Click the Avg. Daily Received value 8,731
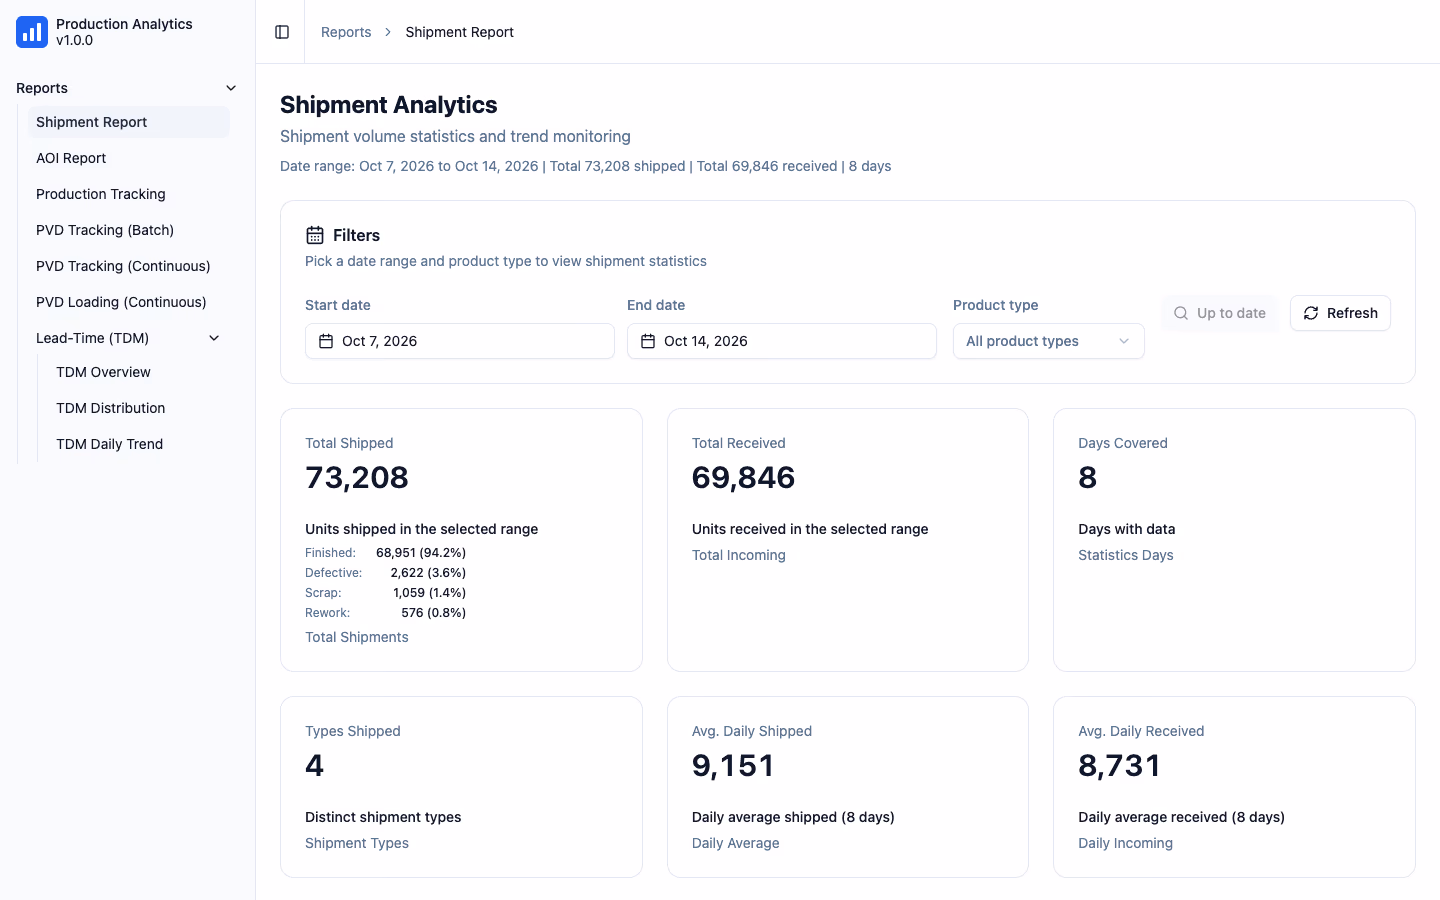This screenshot has height=900, width=1440. point(1119,766)
